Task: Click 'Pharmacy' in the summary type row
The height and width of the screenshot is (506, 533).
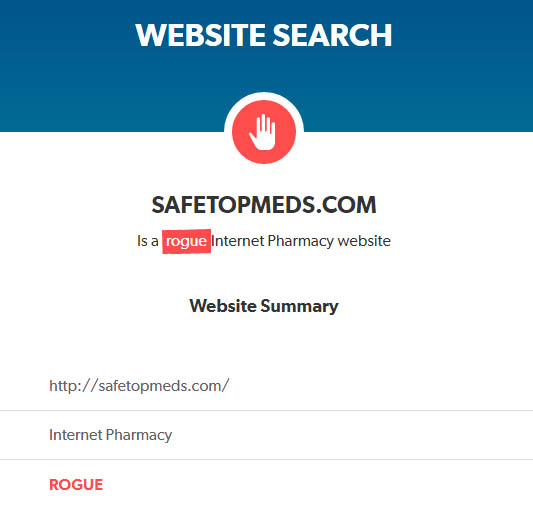Action: click(x=139, y=435)
